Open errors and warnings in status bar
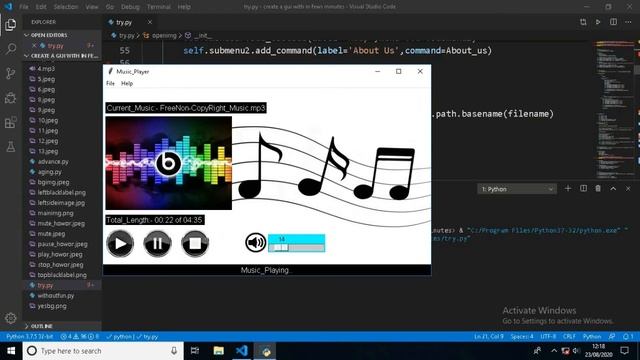 click(80, 337)
